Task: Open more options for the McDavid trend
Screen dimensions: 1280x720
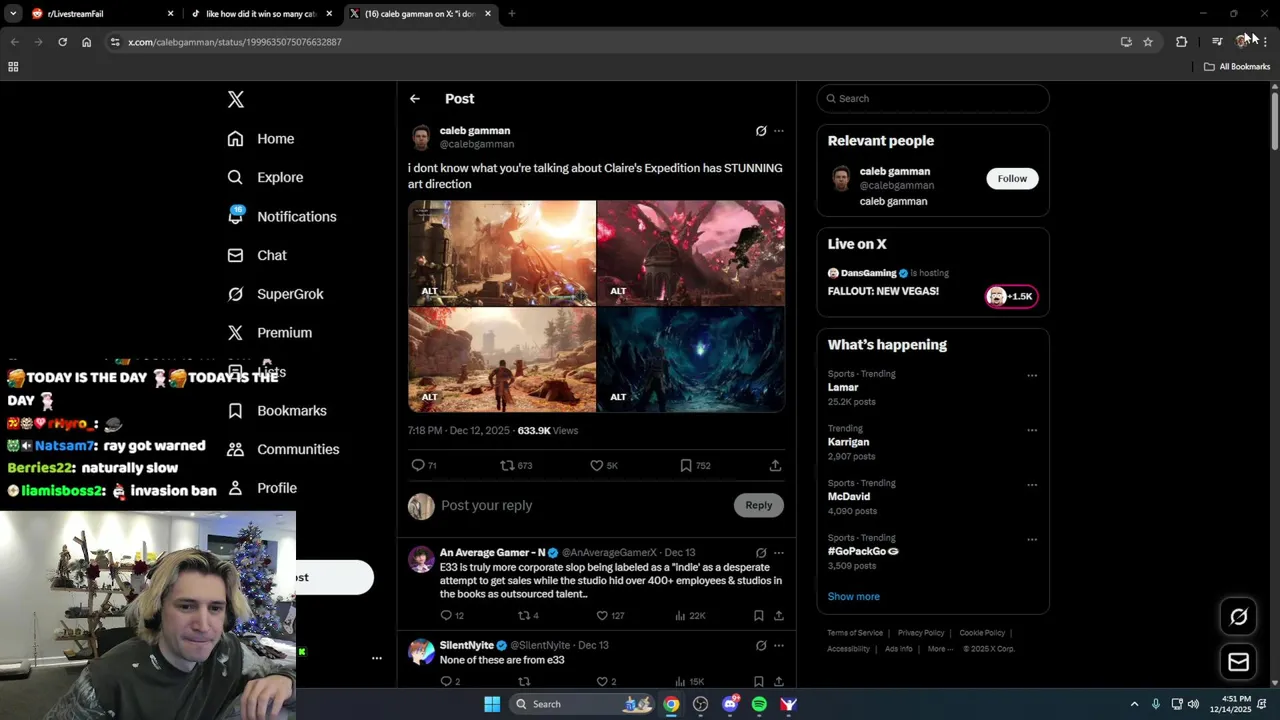Action: click(x=1032, y=485)
